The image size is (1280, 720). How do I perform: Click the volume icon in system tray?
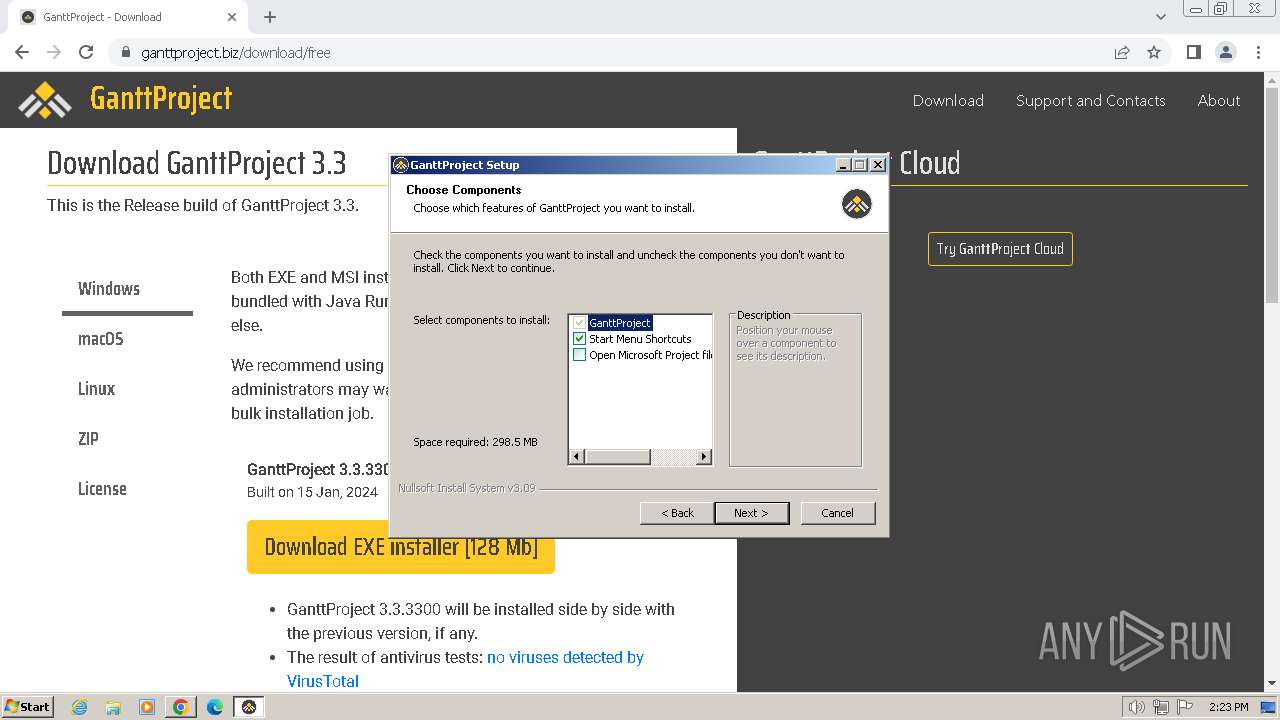1136,707
